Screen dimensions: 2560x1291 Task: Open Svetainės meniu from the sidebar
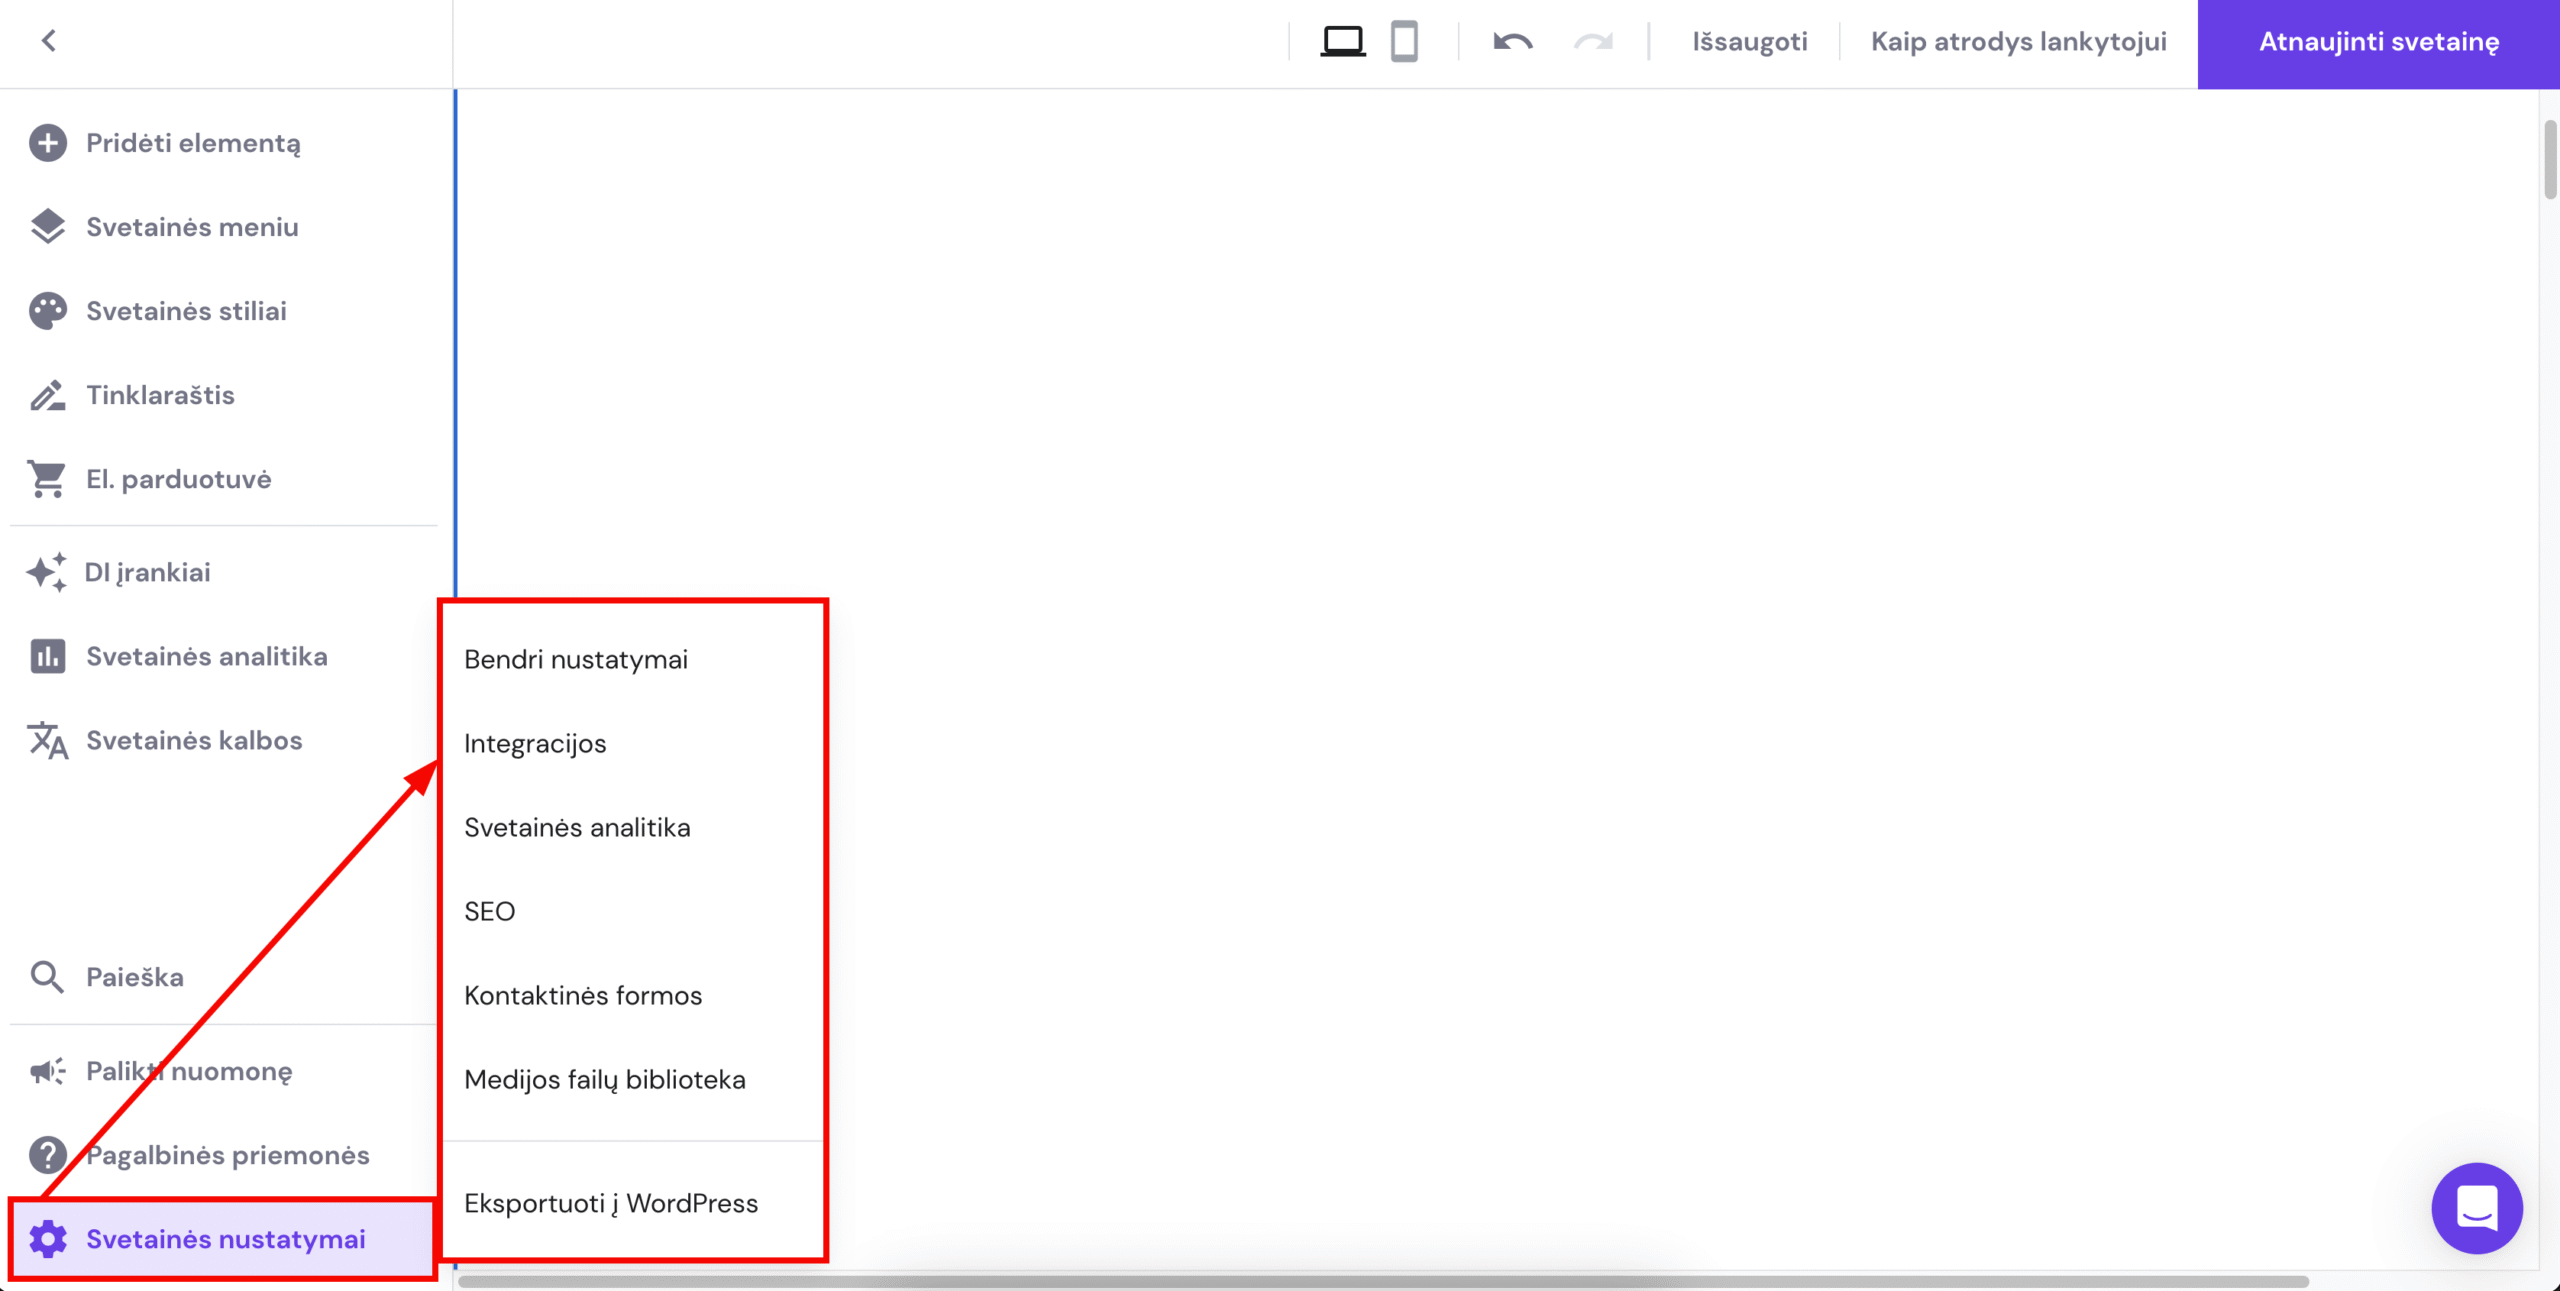click(x=191, y=227)
